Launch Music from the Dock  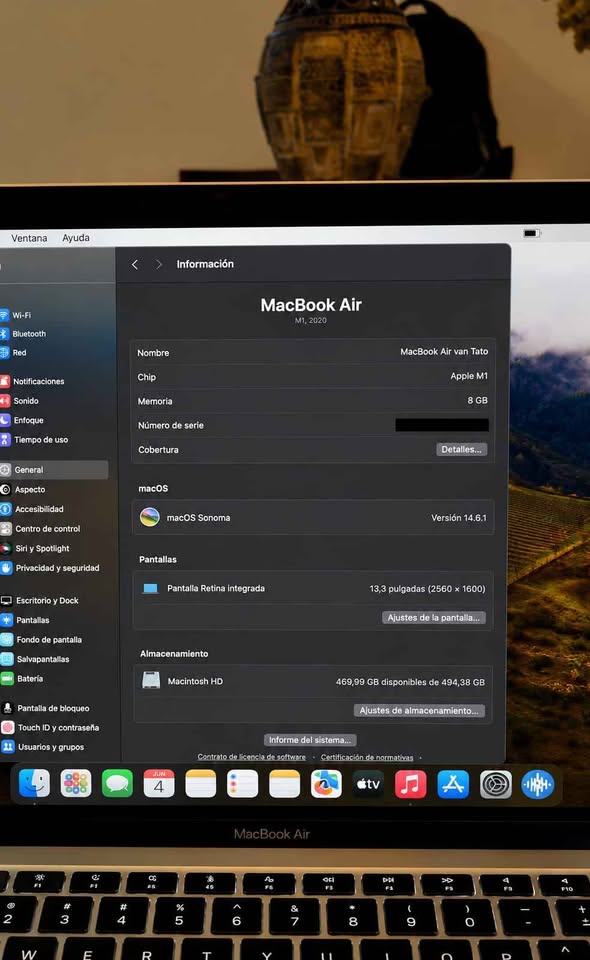point(410,784)
